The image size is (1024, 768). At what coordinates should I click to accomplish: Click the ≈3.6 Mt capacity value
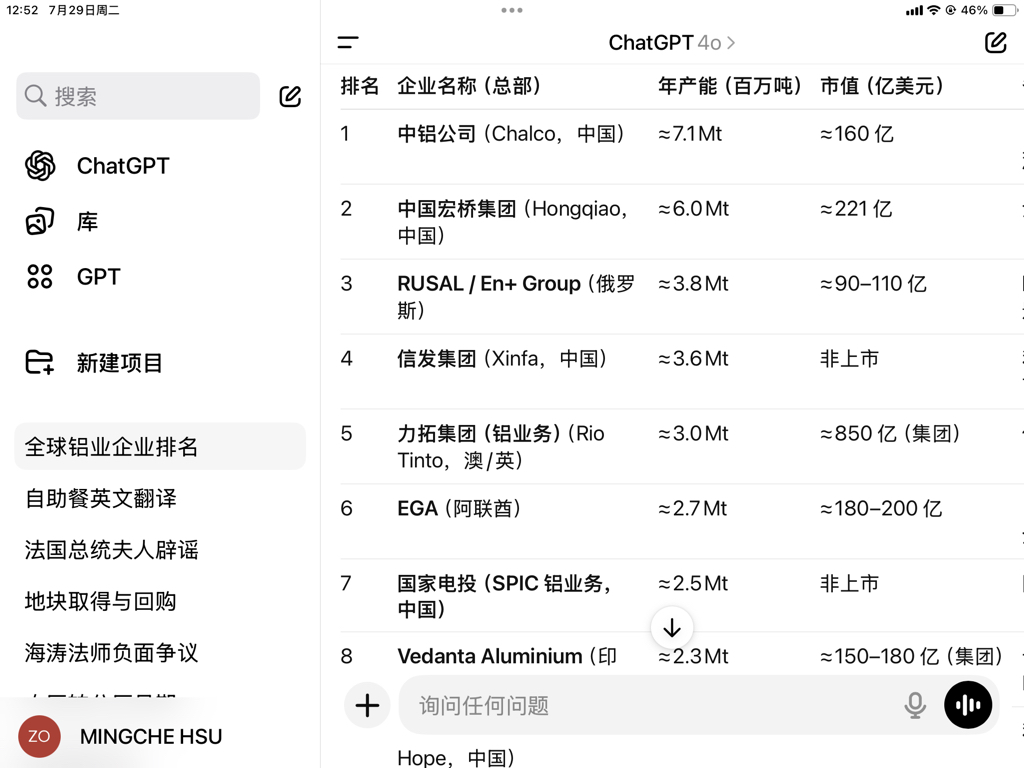(x=693, y=359)
